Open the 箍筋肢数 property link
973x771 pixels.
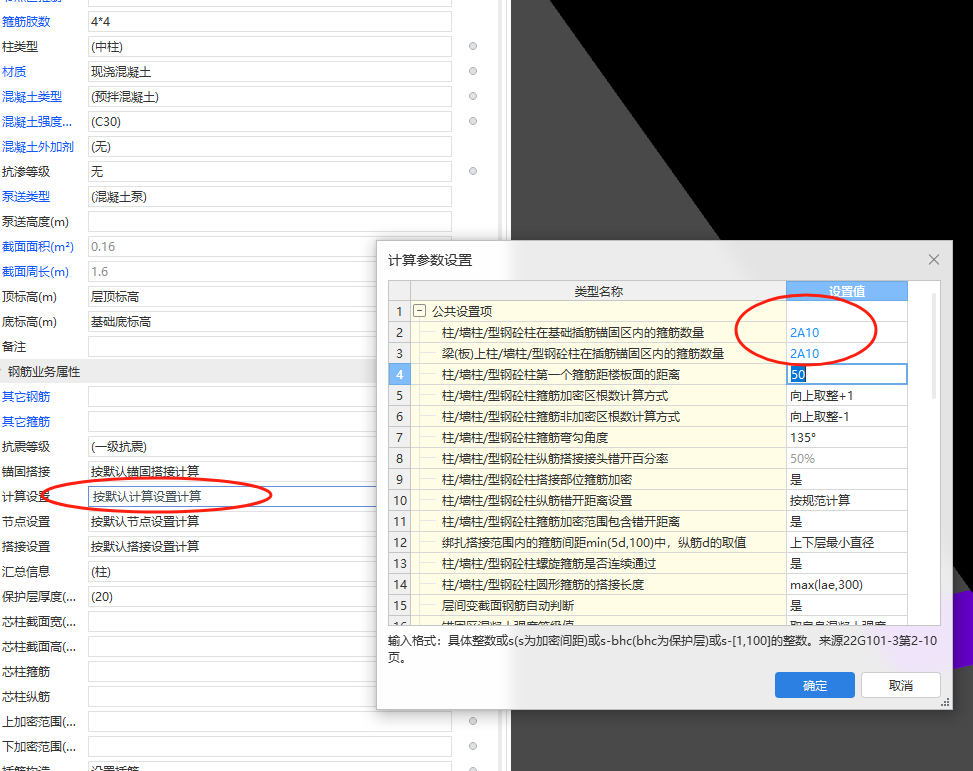tap(26, 22)
